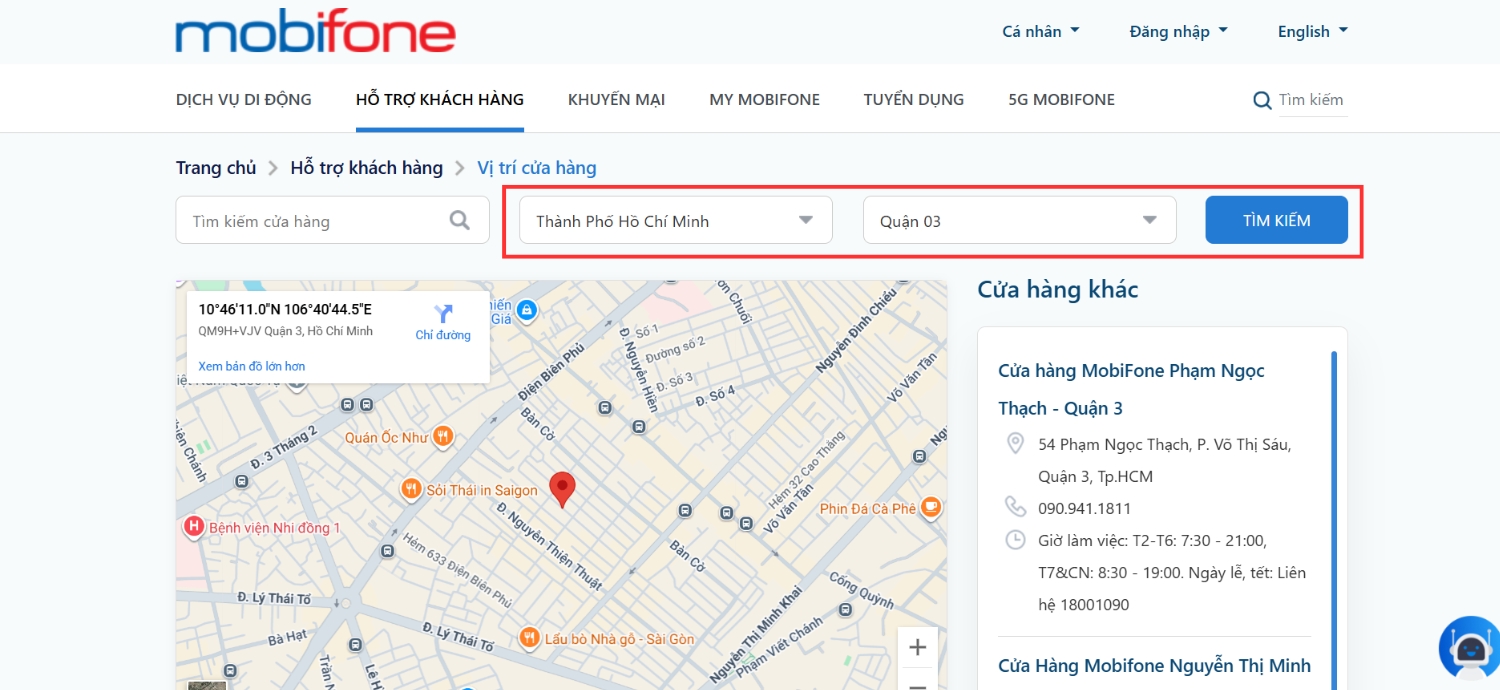Select the Hỗ trợ khách hàng tab
The width and height of the screenshot is (1500, 690).
click(x=440, y=99)
